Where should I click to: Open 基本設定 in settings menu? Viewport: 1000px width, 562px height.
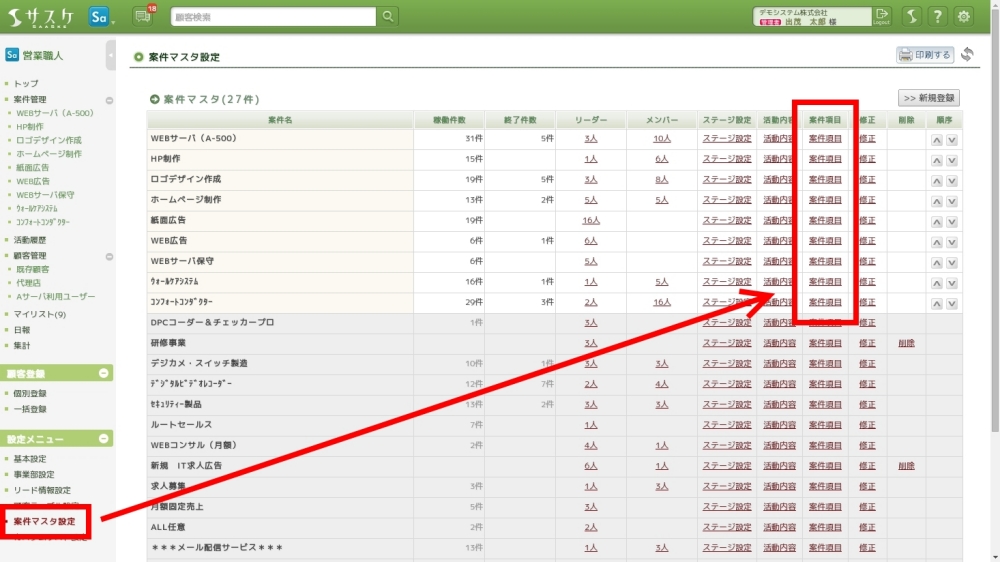(x=30, y=459)
